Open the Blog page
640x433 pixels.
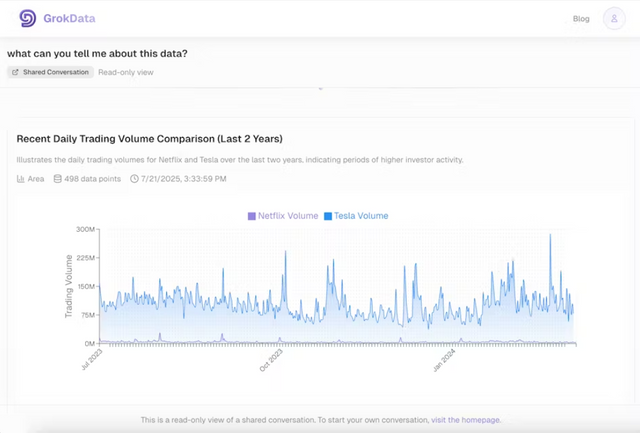click(x=581, y=19)
